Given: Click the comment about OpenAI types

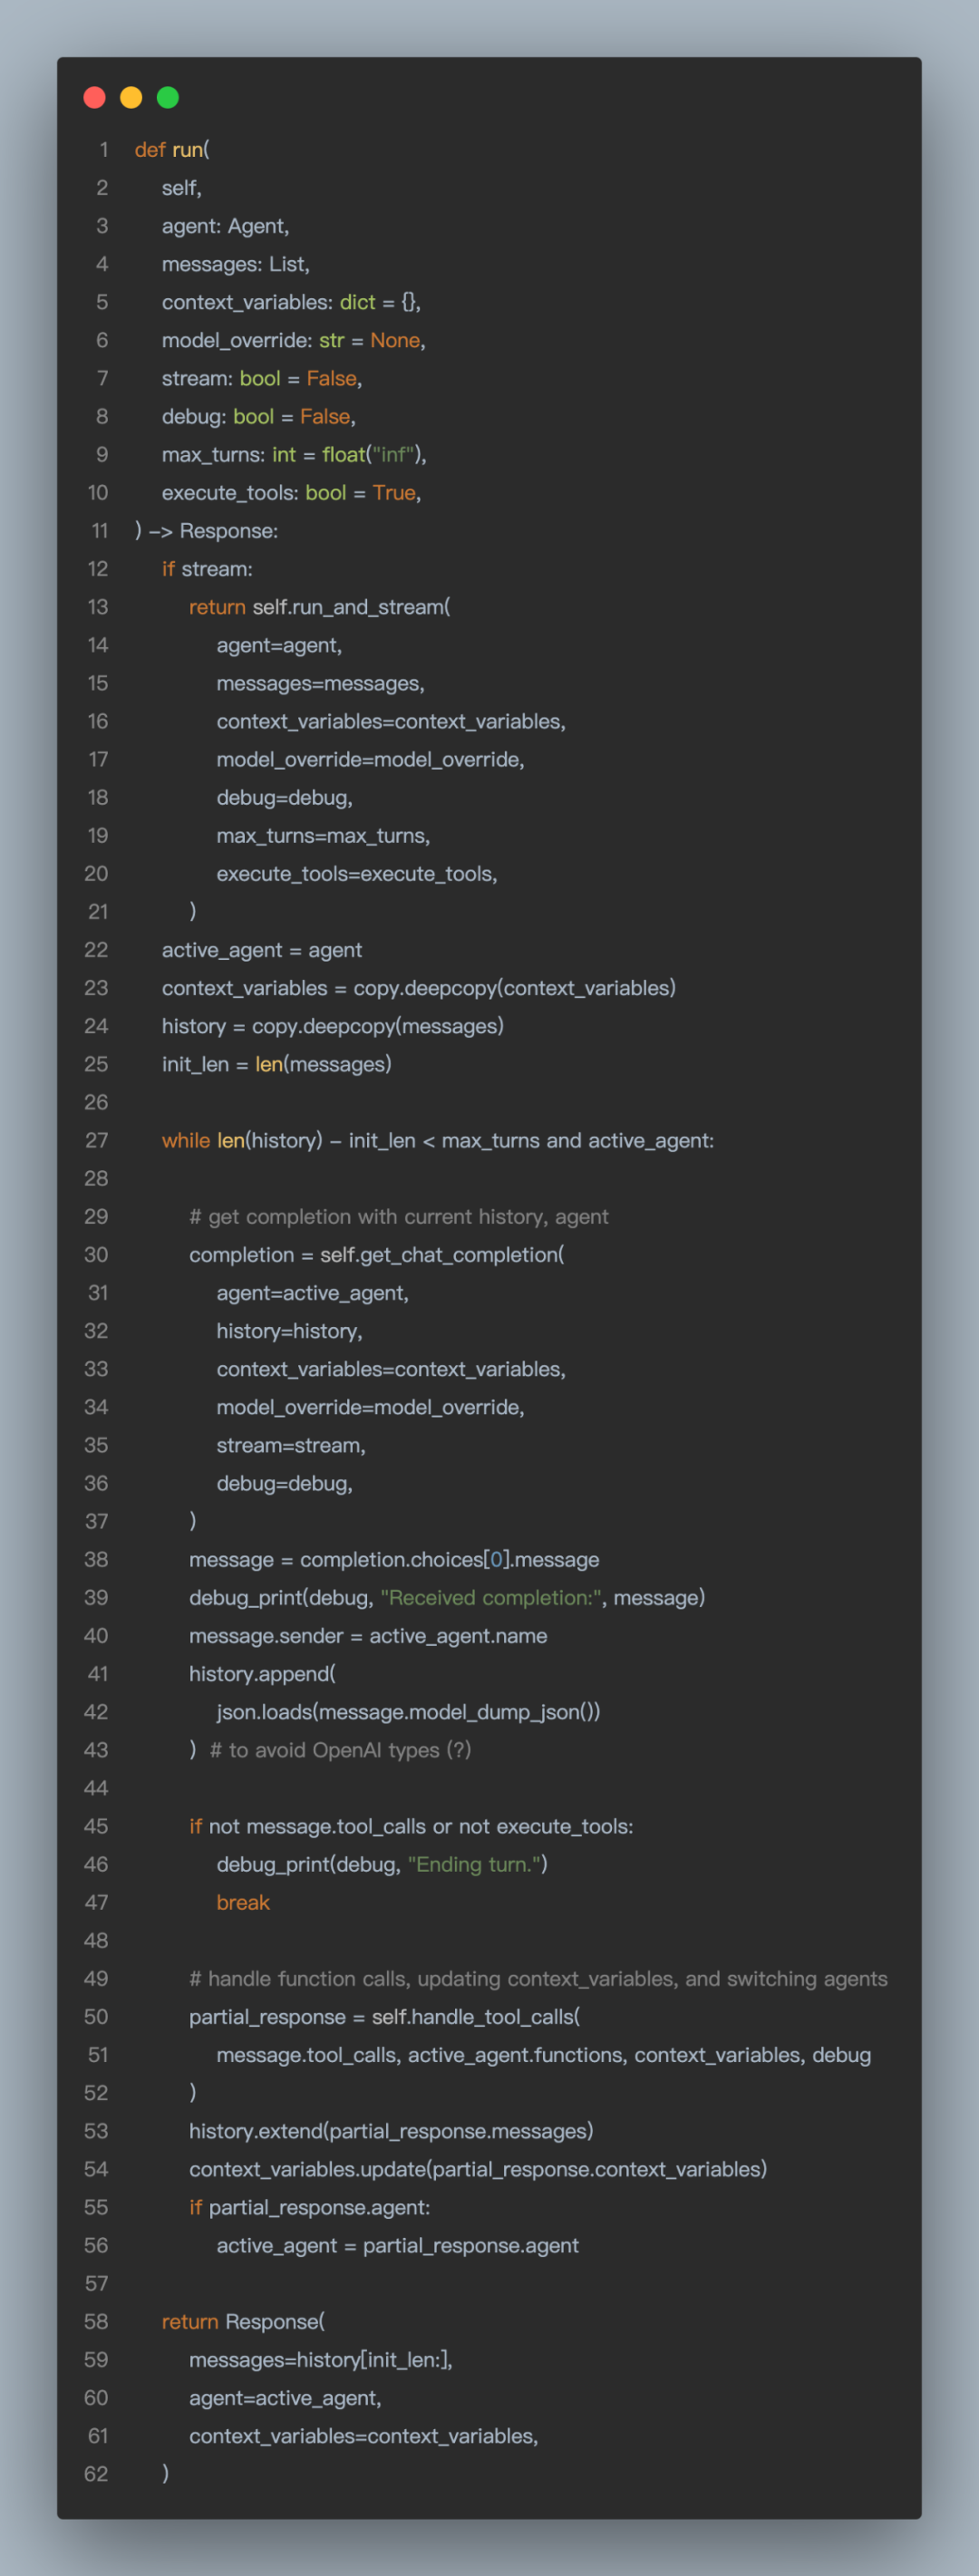Looking at the screenshot, I should coord(340,1750).
